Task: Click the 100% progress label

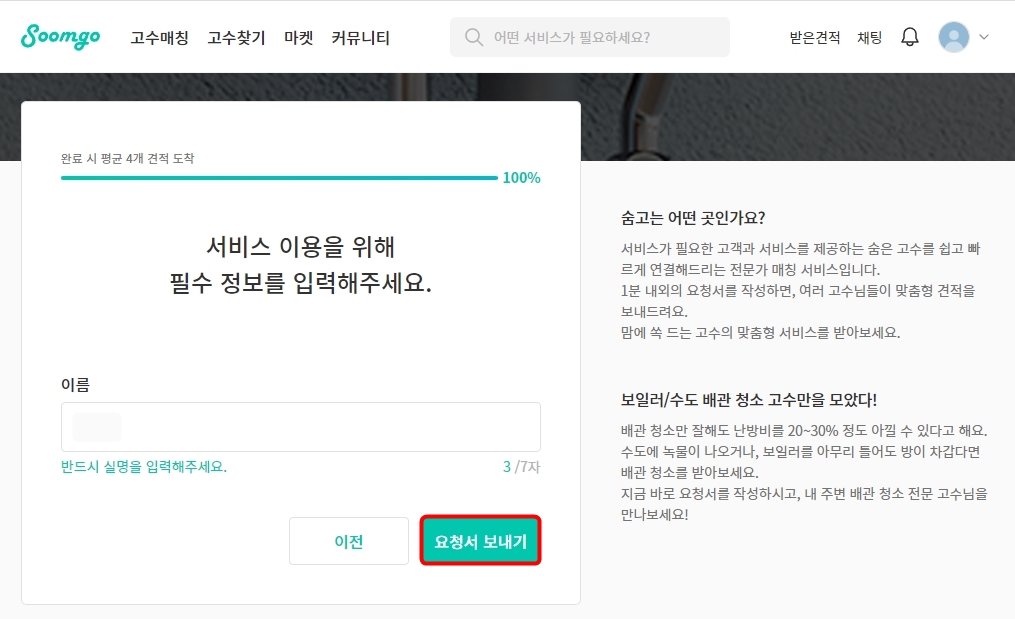Action: point(522,177)
